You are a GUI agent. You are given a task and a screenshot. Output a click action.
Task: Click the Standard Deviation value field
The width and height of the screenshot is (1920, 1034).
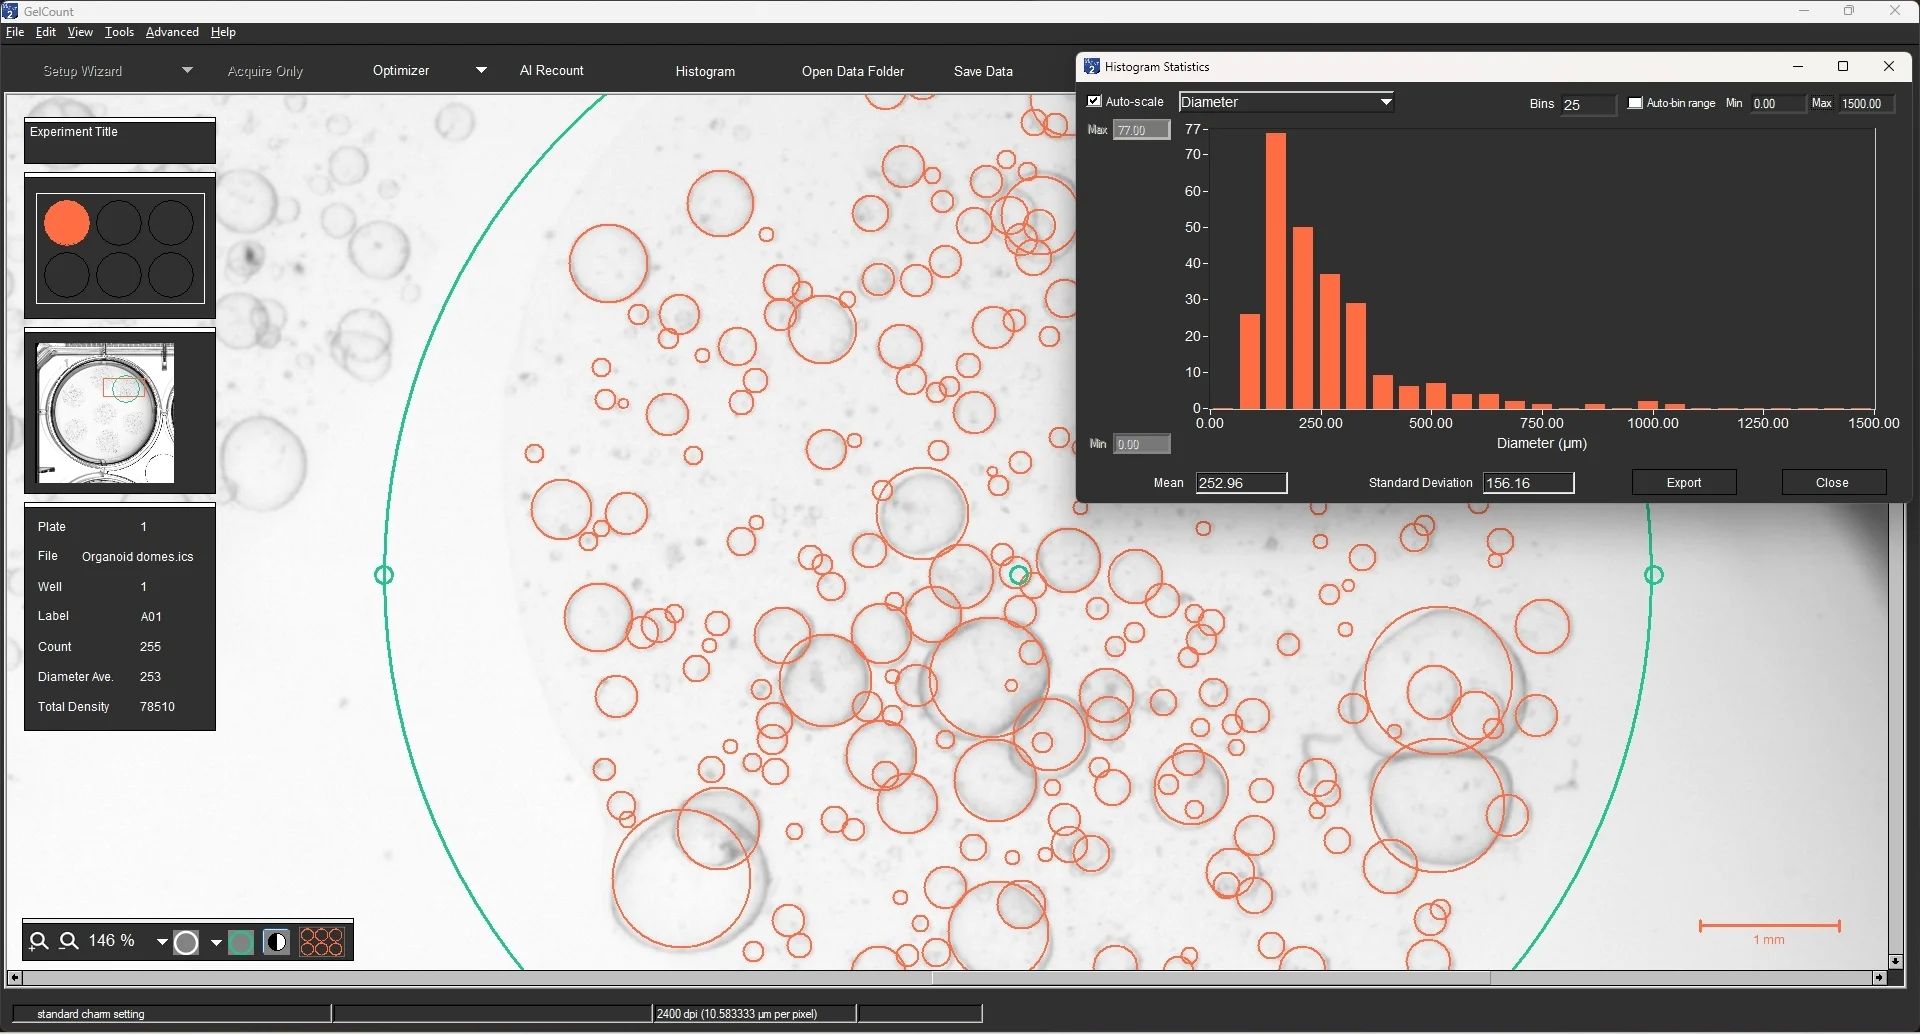point(1528,483)
